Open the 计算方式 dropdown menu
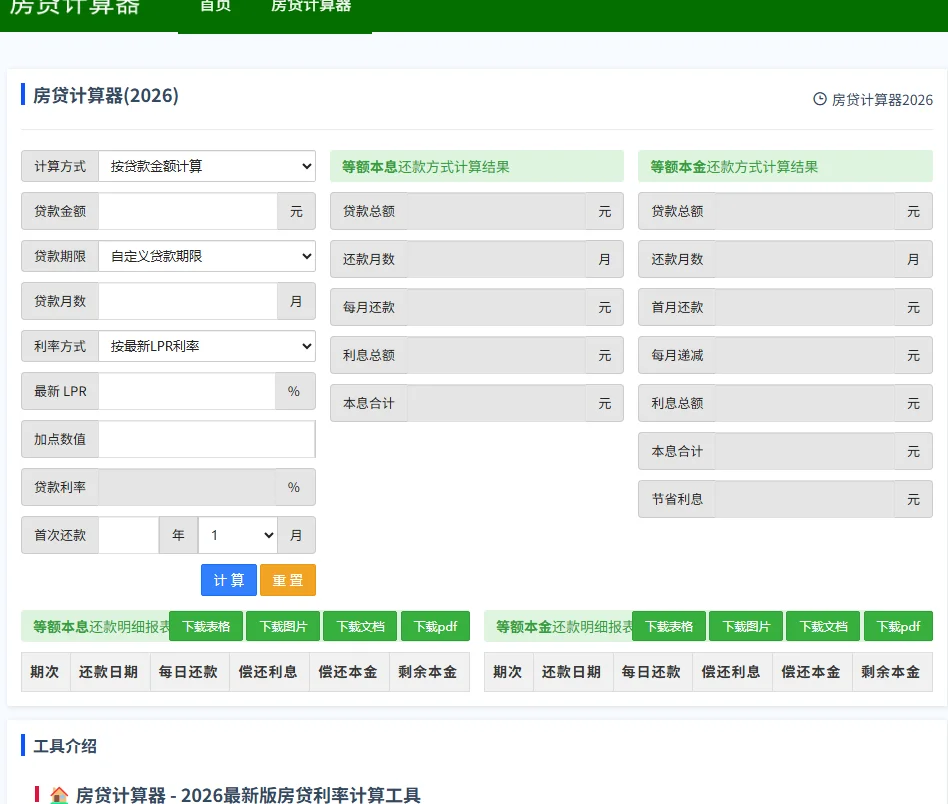 click(207, 165)
